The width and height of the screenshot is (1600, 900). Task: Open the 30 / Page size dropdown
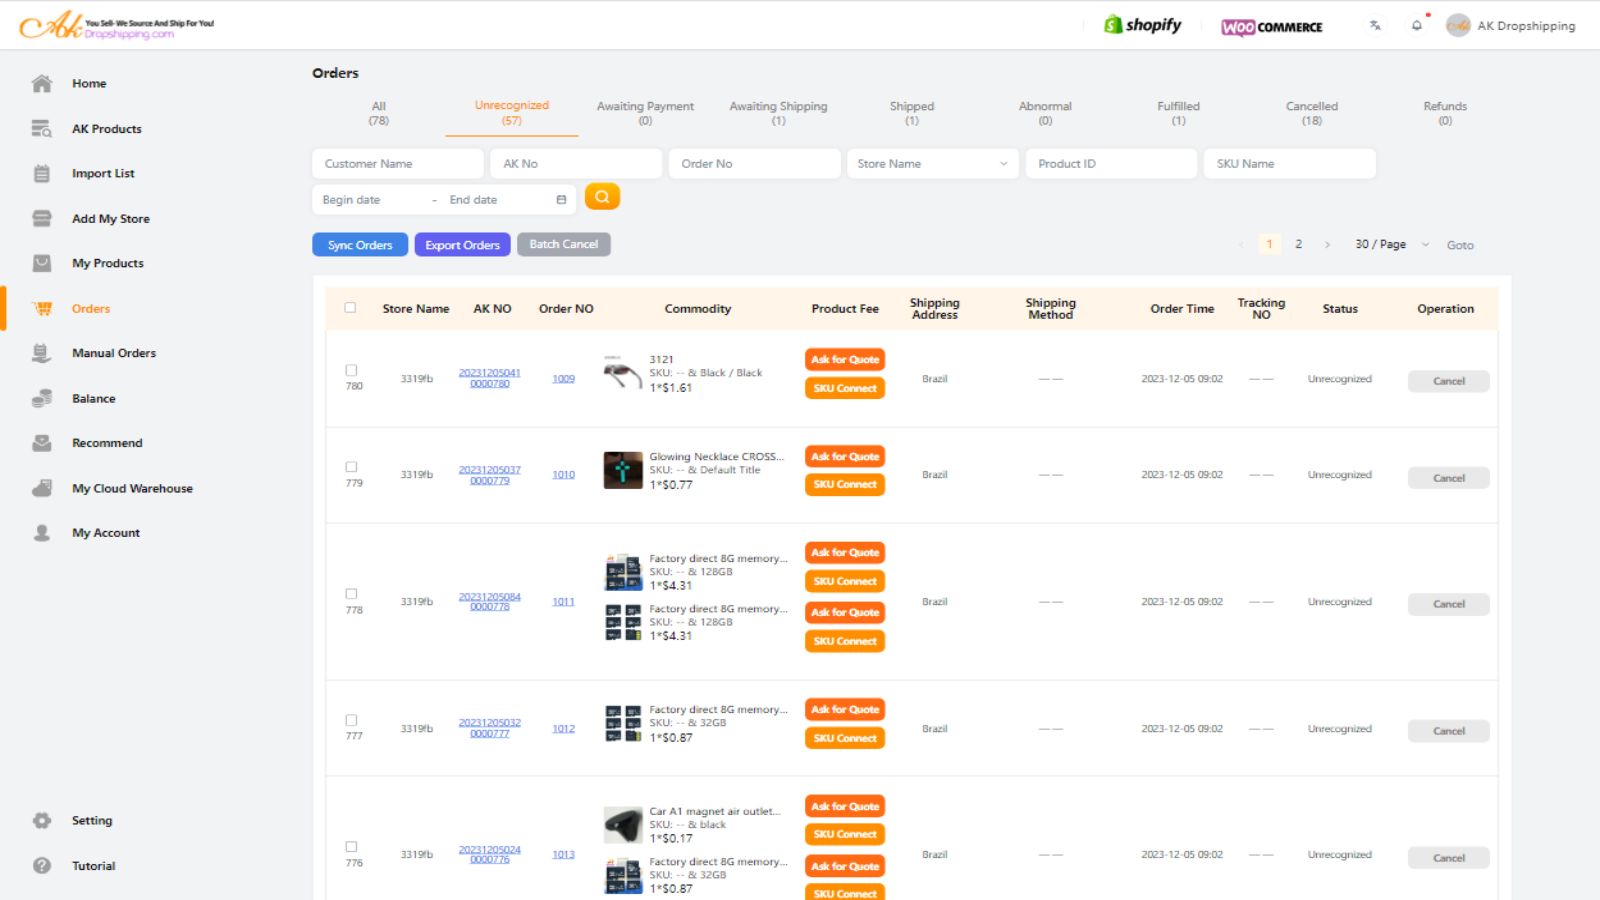click(1393, 245)
